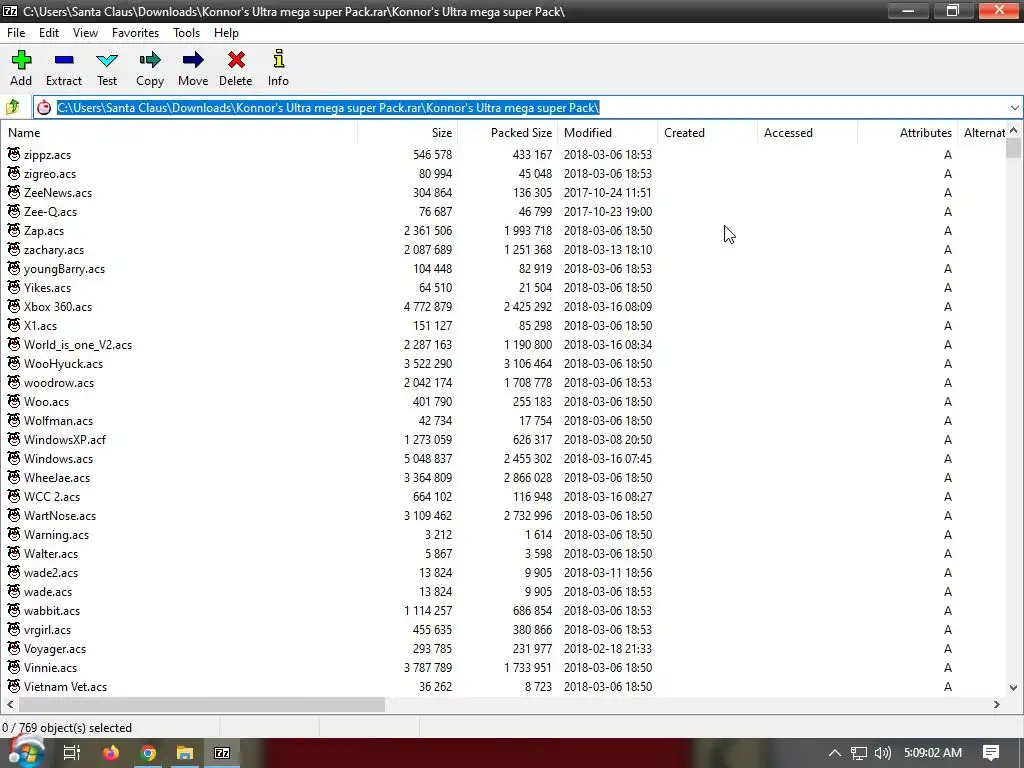Click the archive icon in address bar
Image resolution: width=1024 pixels, height=768 pixels.
pos(44,107)
